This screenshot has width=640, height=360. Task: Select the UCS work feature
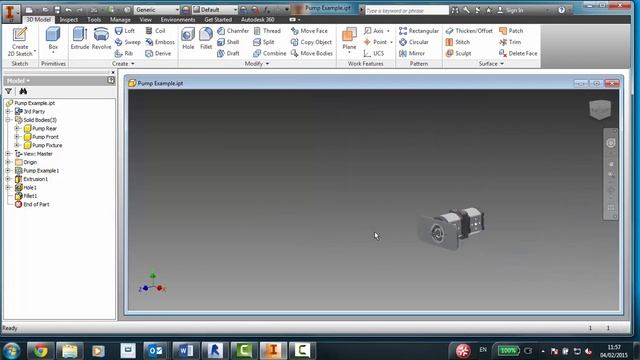[373, 53]
